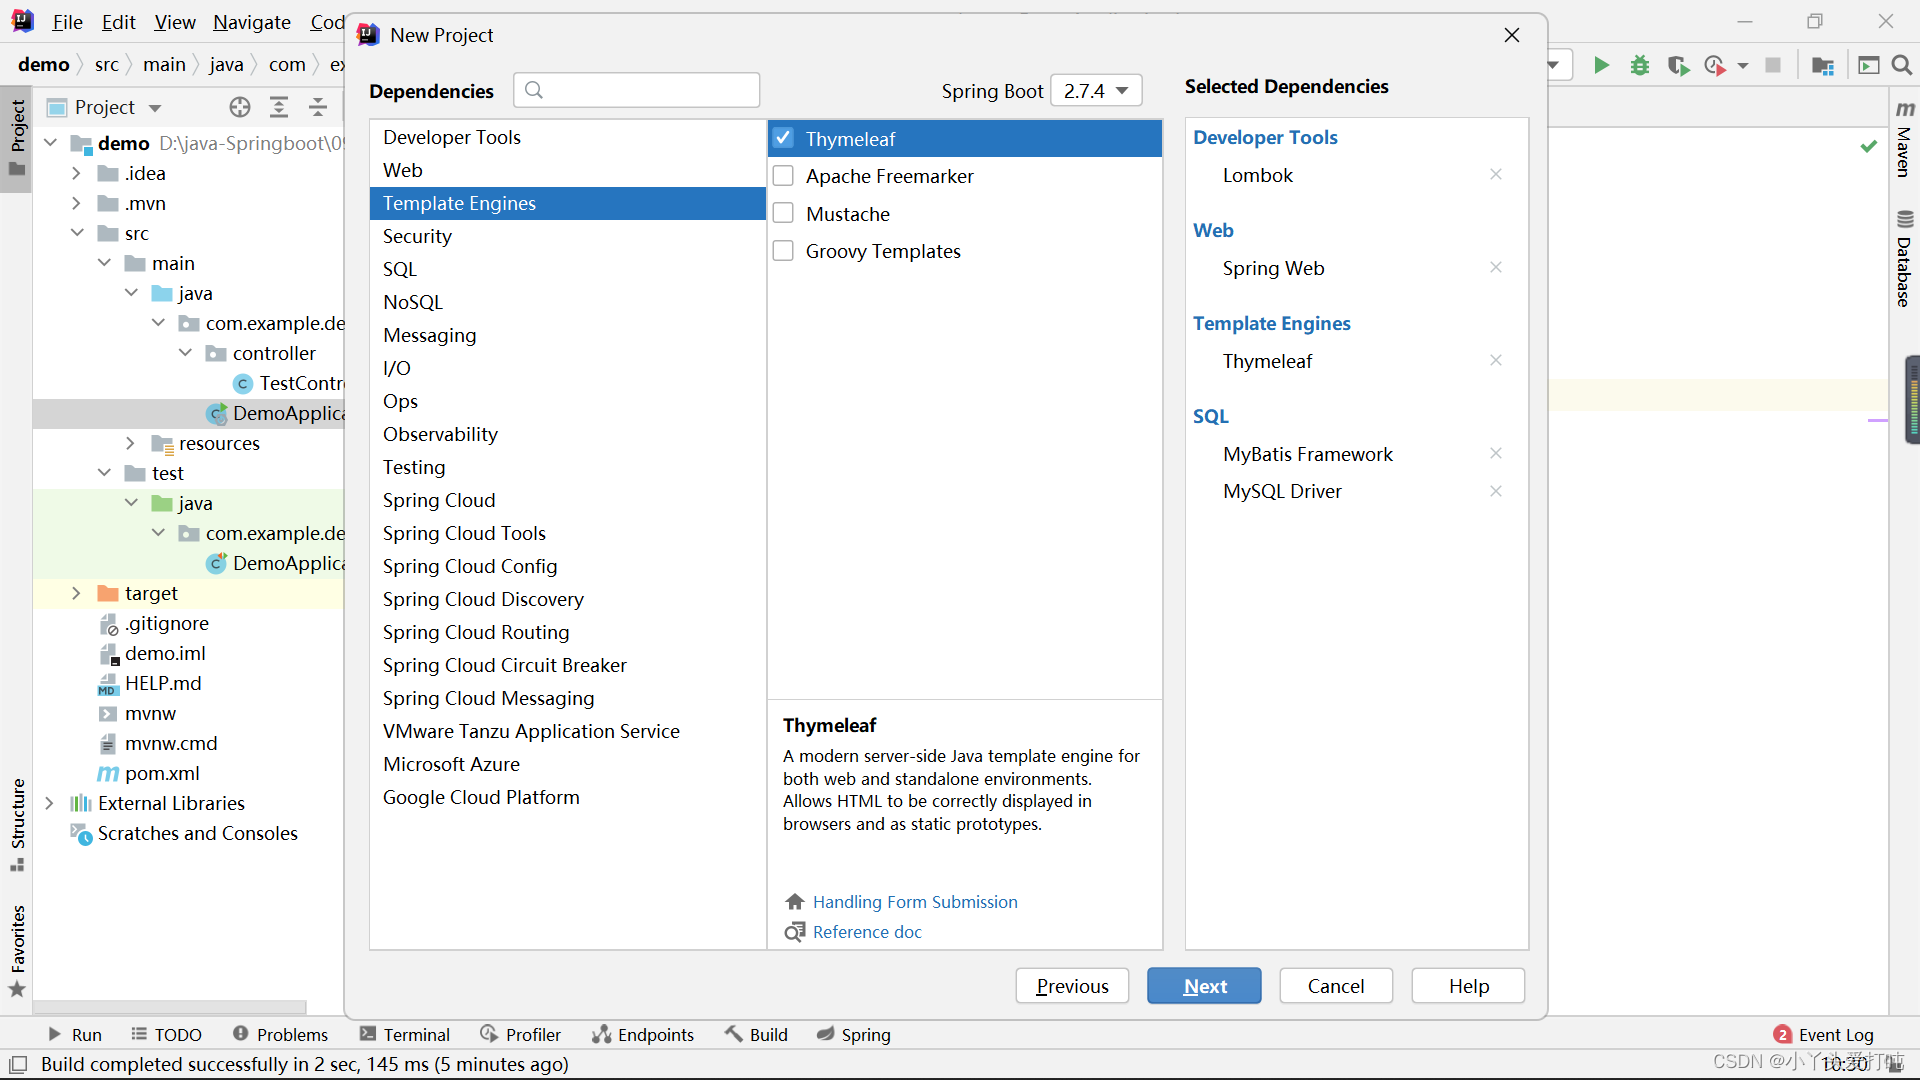
Task: Click the pom.xml Maven file icon
Action: 108,773
